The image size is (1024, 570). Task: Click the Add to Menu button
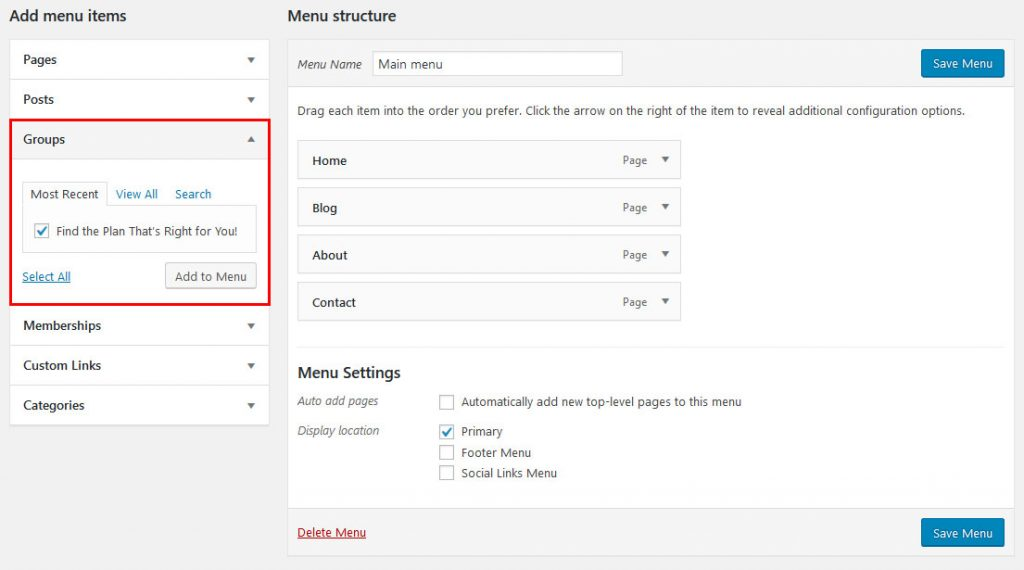pos(210,276)
